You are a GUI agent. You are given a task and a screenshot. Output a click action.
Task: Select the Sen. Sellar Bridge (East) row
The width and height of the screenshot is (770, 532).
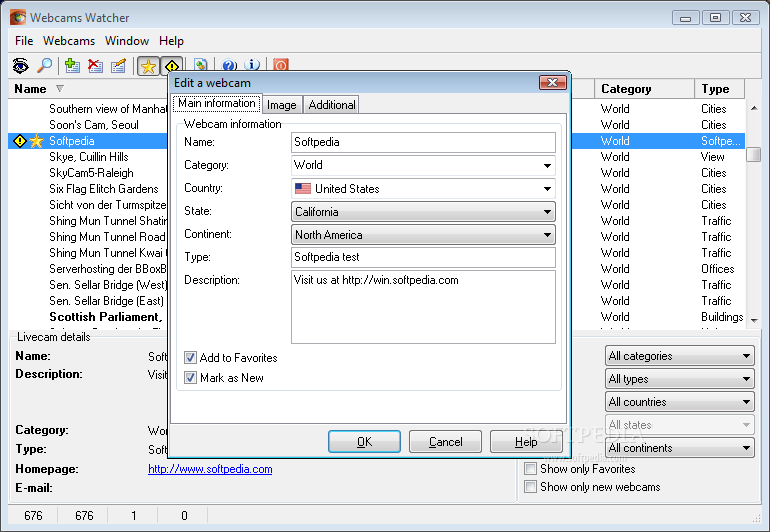pos(107,301)
